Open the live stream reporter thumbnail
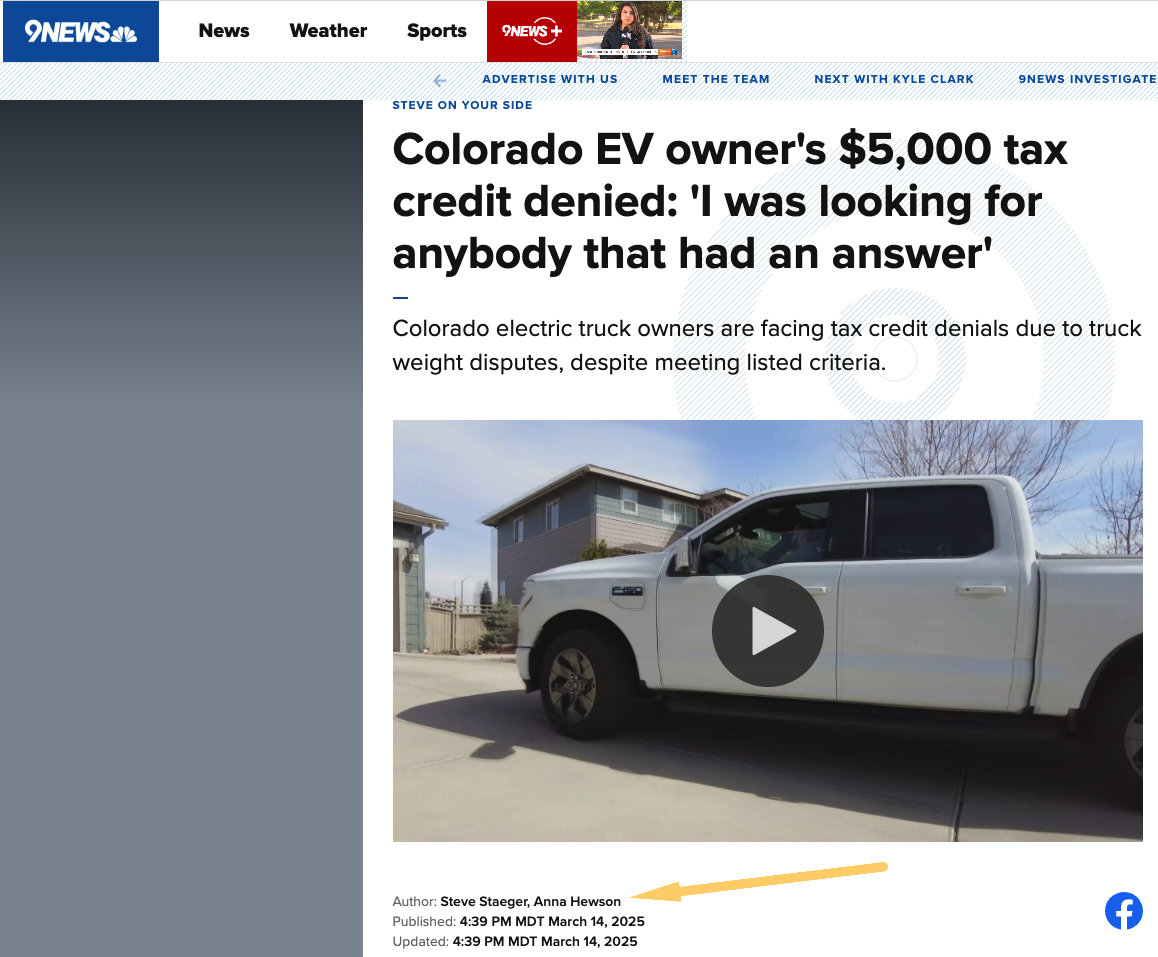 click(629, 30)
